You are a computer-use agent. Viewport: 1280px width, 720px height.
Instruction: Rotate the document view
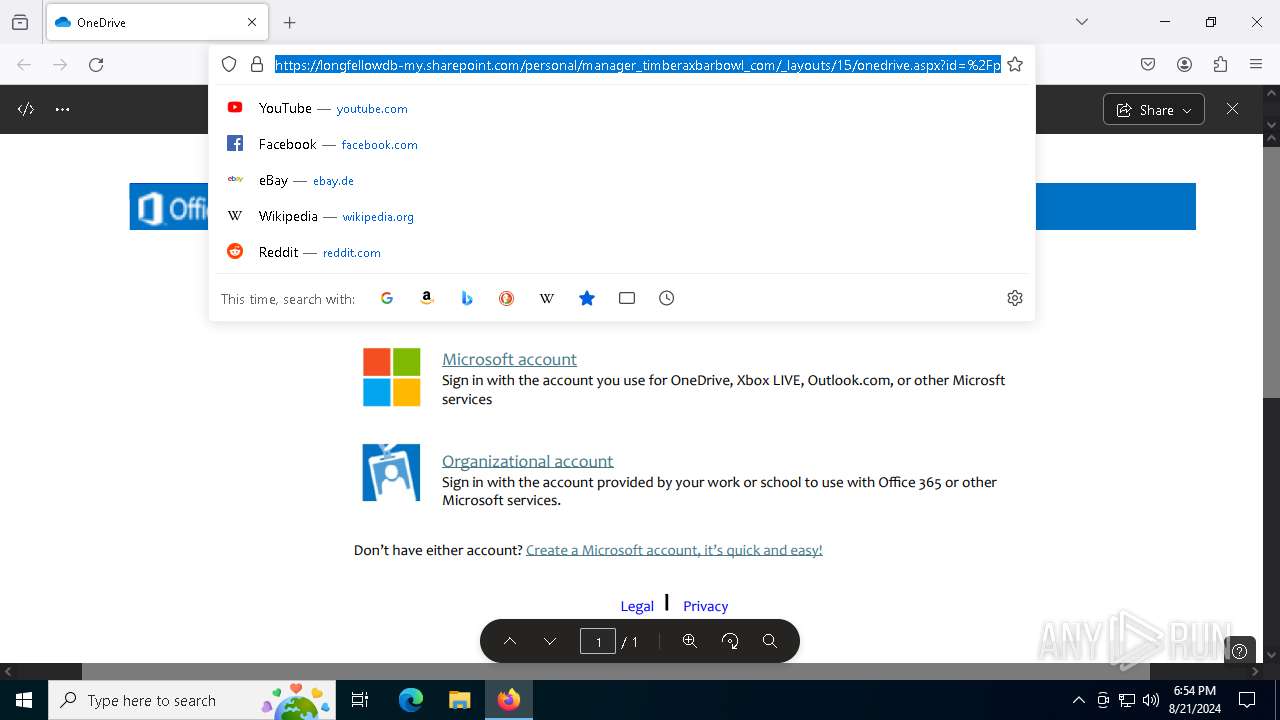tap(730, 642)
